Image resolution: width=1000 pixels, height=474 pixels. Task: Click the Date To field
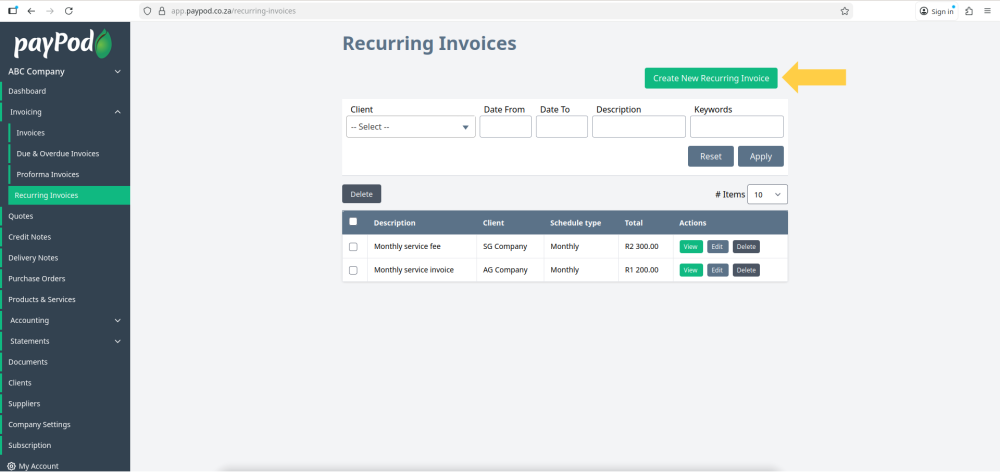coord(561,127)
